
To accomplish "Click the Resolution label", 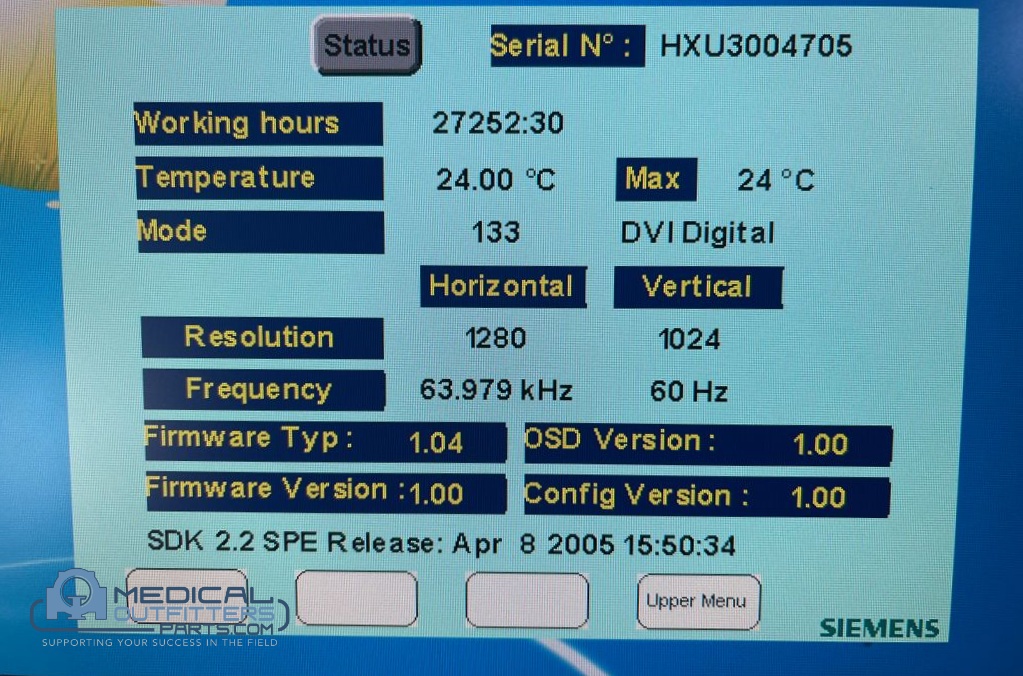I will click(262, 337).
